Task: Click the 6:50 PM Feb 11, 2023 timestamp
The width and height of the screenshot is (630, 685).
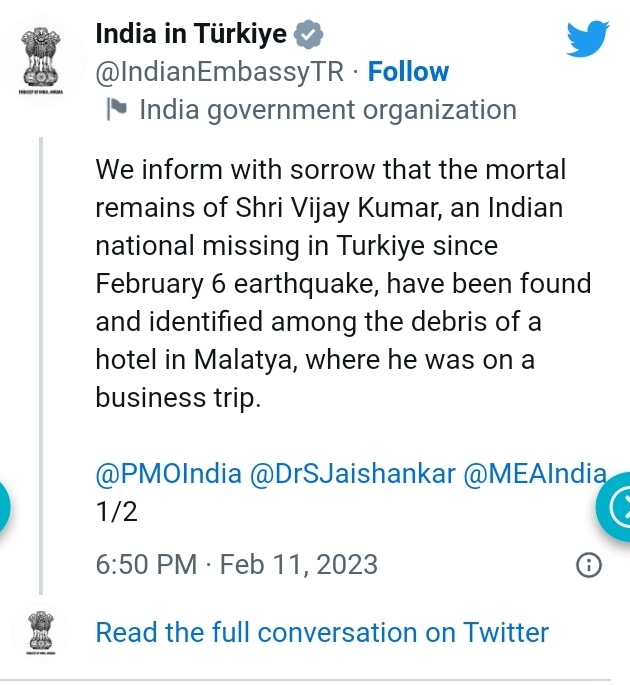Action: 237,565
